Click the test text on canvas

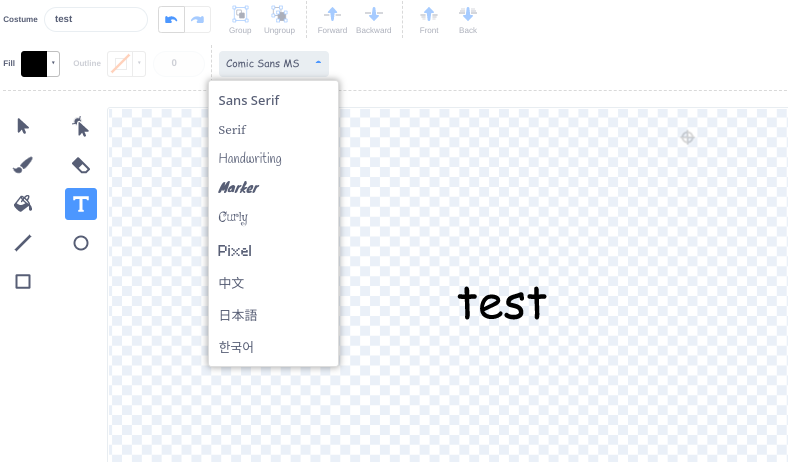pyautogui.click(x=502, y=303)
